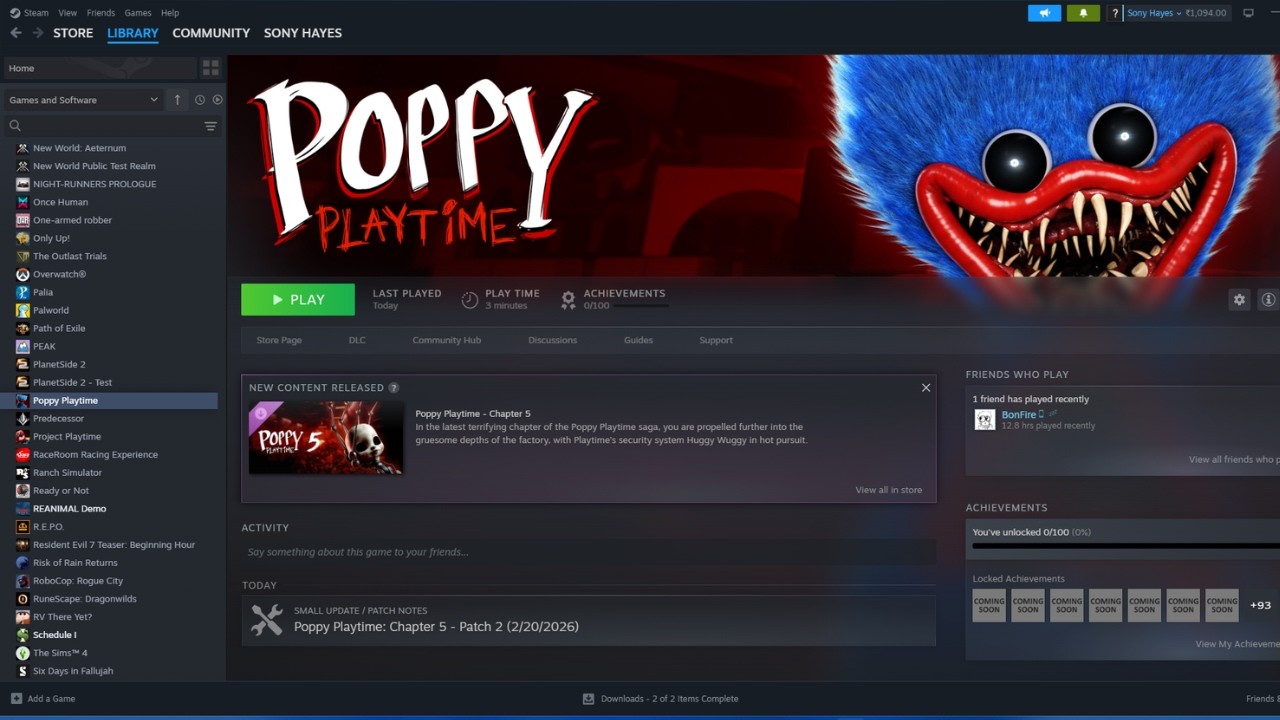1280x720 pixels.
Task: Click the achievements progress bar
Action: click(x=1126, y=546)
